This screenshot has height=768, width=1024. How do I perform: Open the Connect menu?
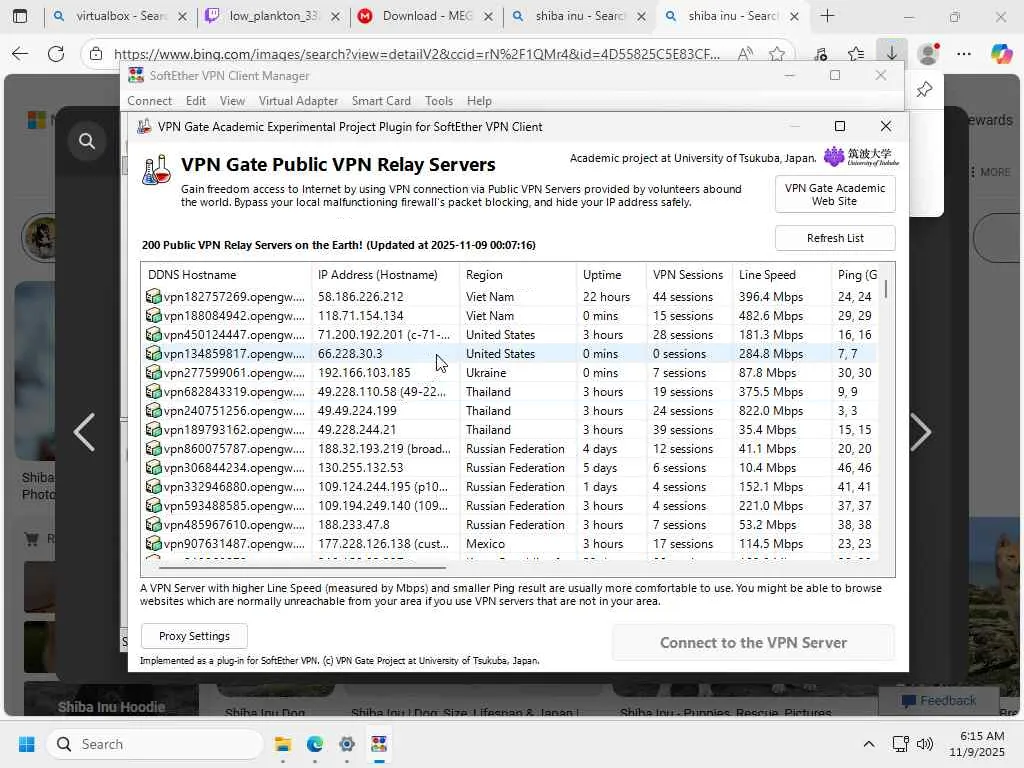[150, 101]
